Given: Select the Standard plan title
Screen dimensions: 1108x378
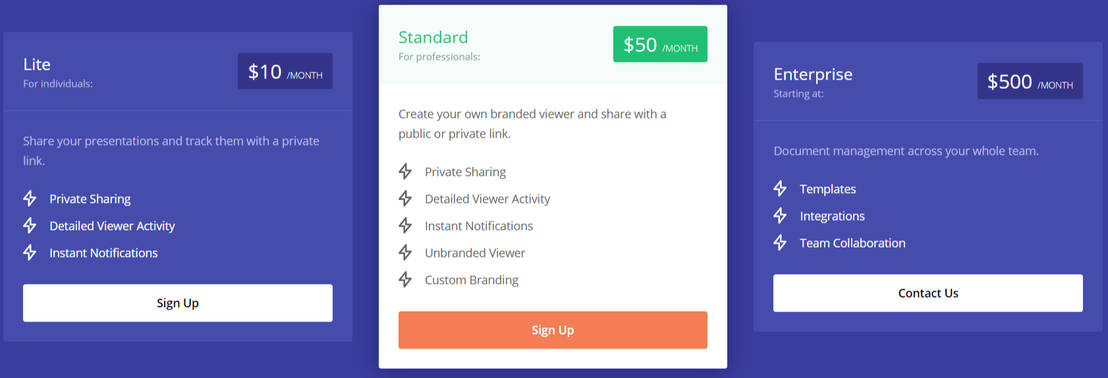Looking at the screenshot, I should tap(433, 37).
